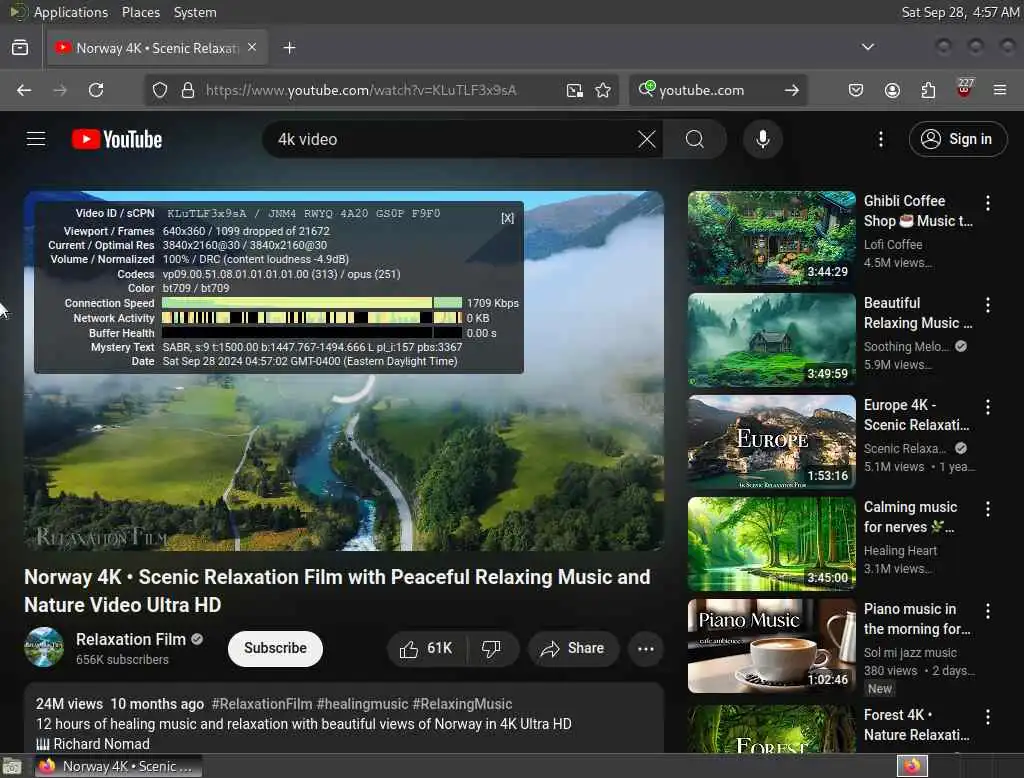This screenshot has width=1024, height=778.
Task: Open the Places menu
Action: click(140, 12)
